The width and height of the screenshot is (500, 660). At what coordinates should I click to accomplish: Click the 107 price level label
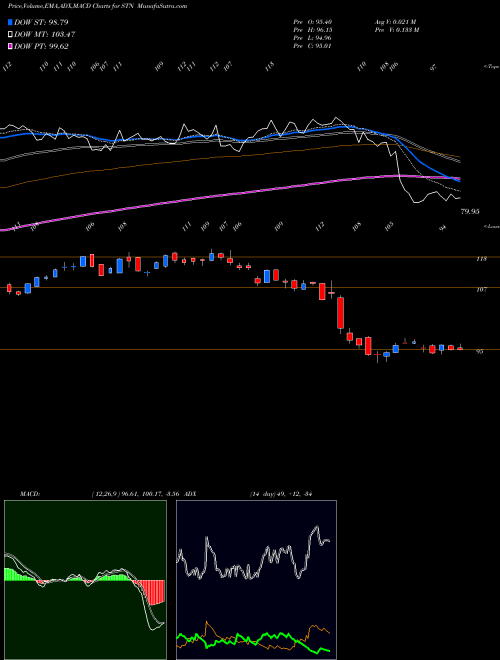click(x=481, y=290)
